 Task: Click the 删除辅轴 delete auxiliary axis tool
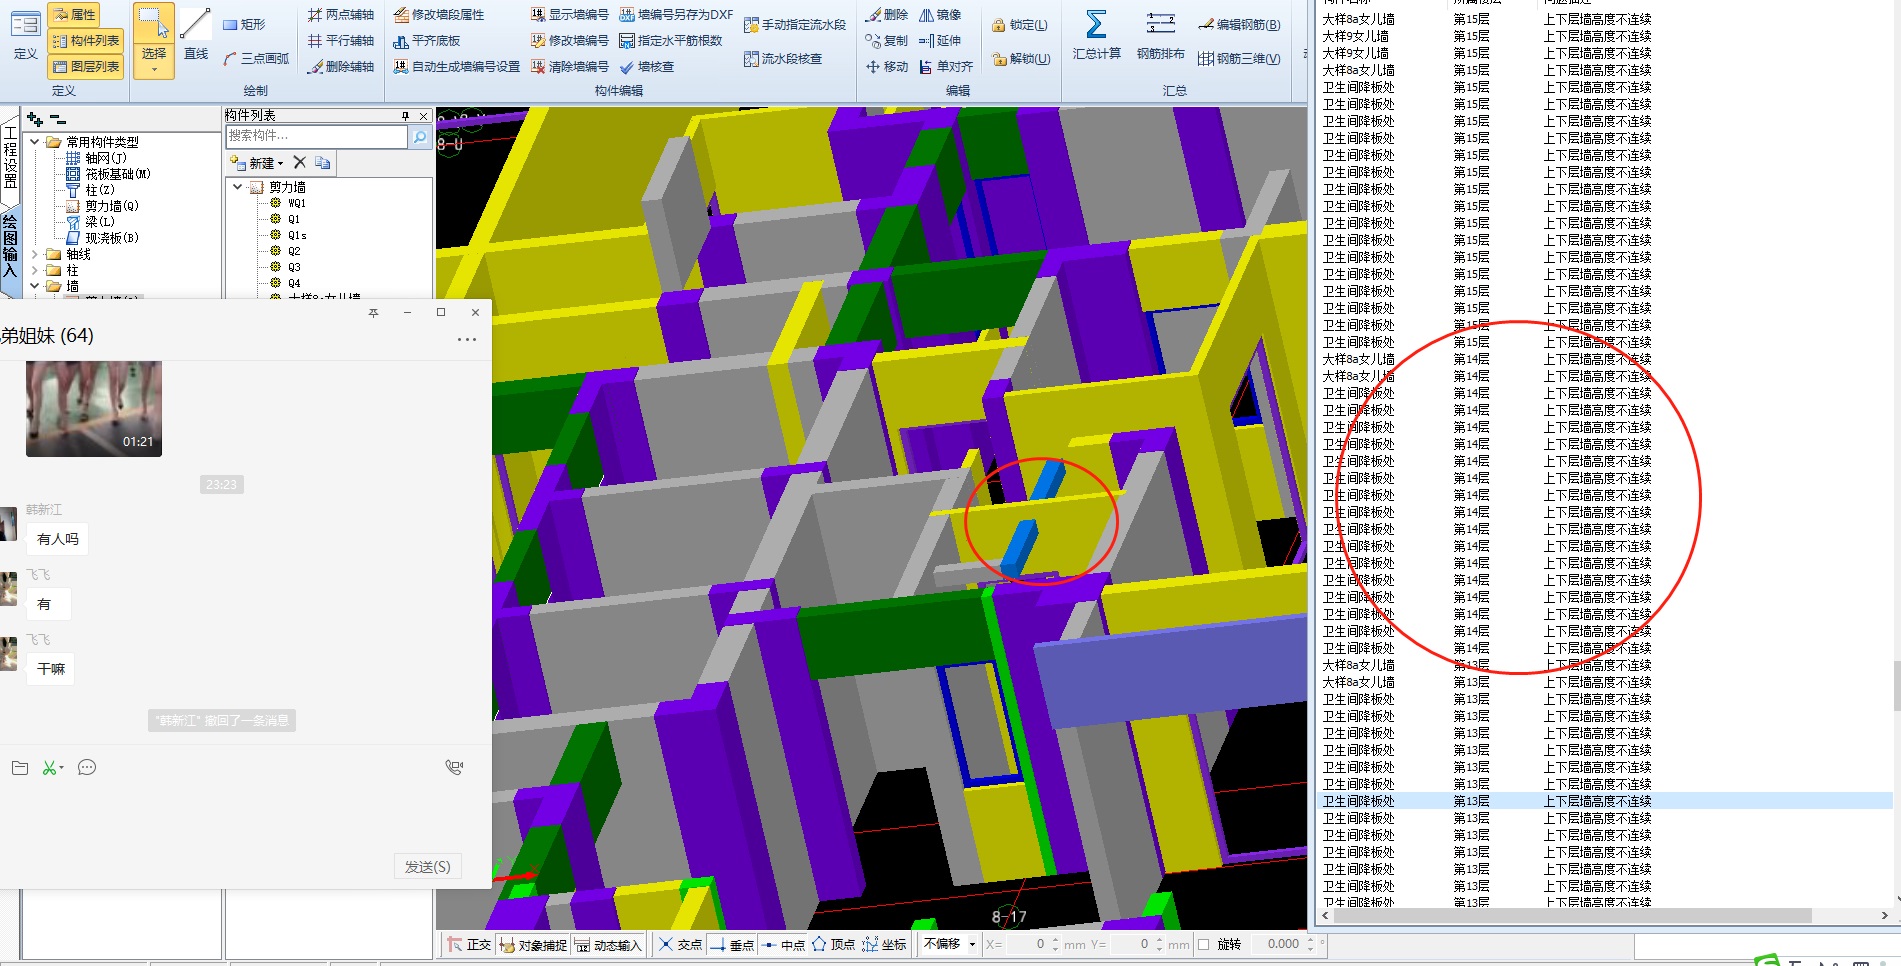(x=341, y=66)
